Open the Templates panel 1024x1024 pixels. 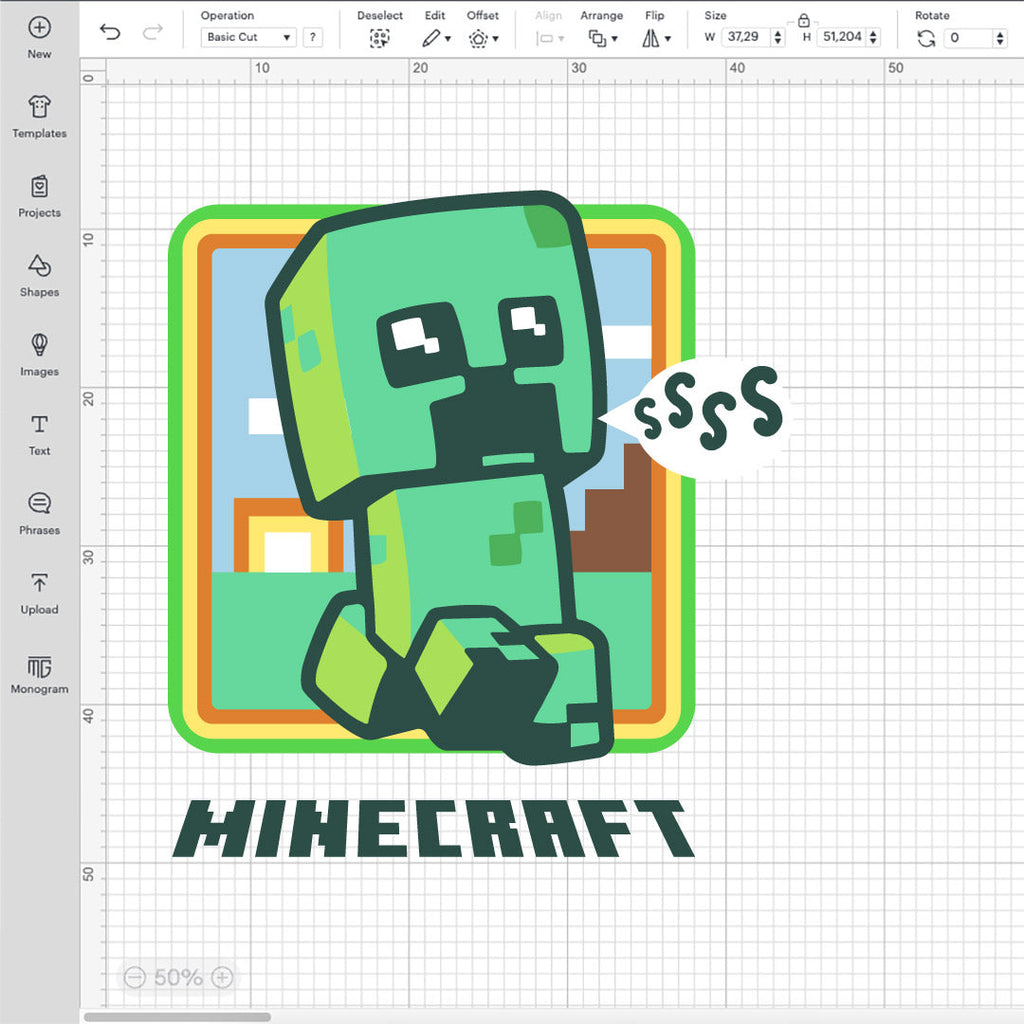(x=39, y=117)
